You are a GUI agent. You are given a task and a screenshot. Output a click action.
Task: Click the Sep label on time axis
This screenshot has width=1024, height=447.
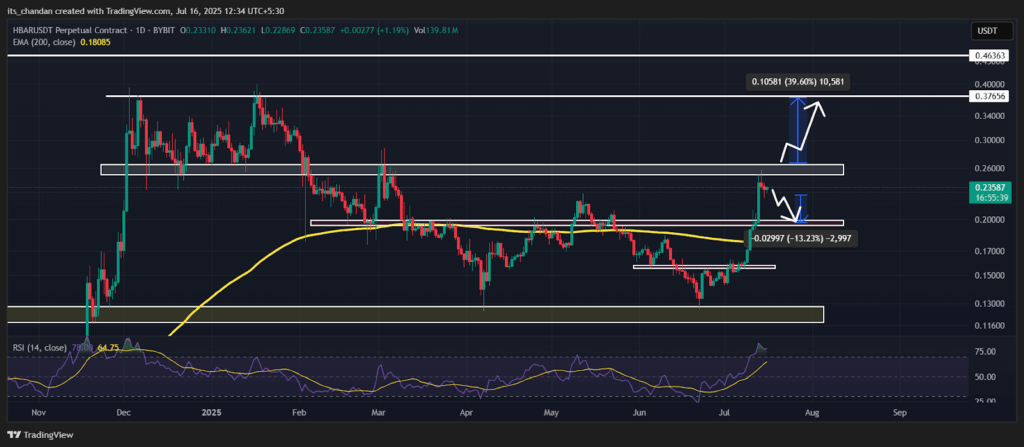[x=899, y=414]
